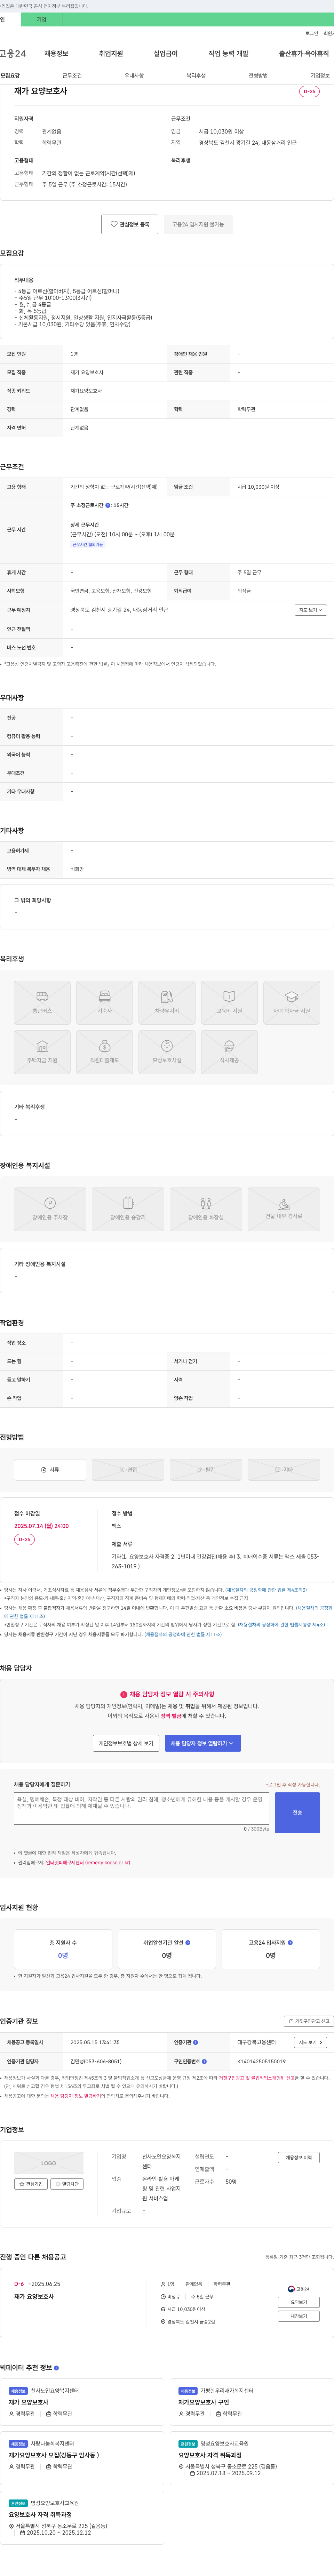Click the blue 전송 button
This screenshot has width=334, height=2576.
[297, 1812]
